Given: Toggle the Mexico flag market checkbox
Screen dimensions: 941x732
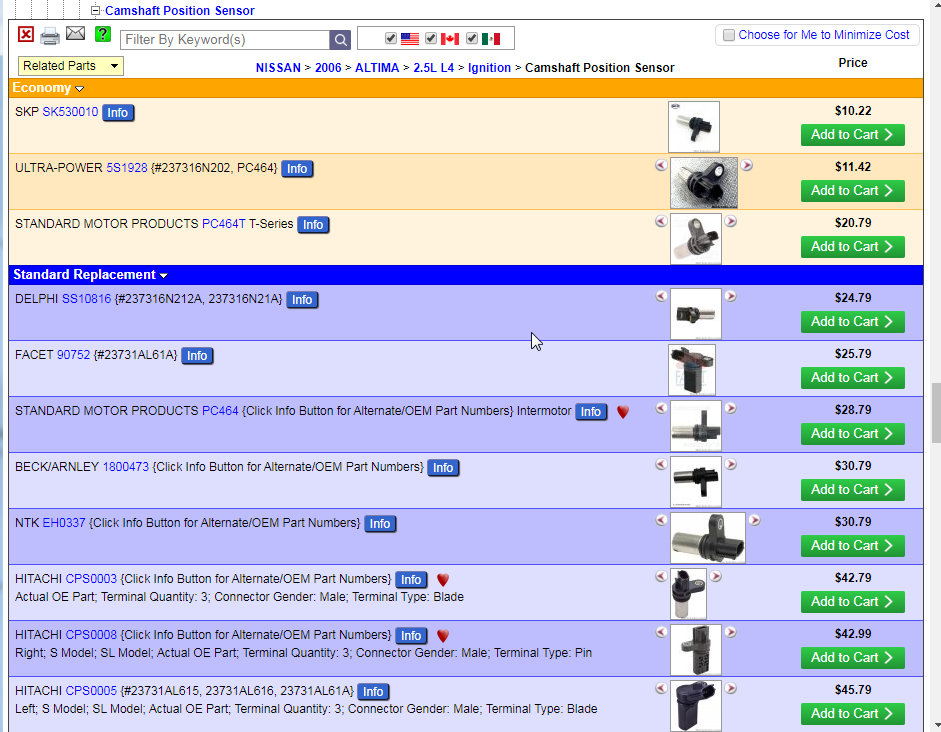Looking at the screenshot, I should pos(472,38).
